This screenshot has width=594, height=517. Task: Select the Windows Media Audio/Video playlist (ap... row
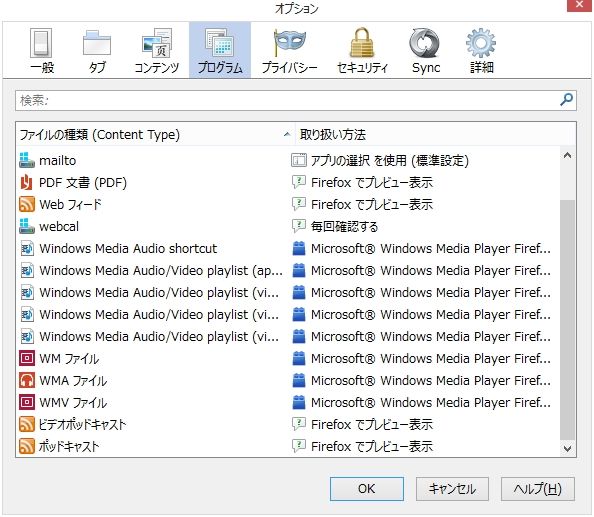pyautogui.click(x=288, y=270)
